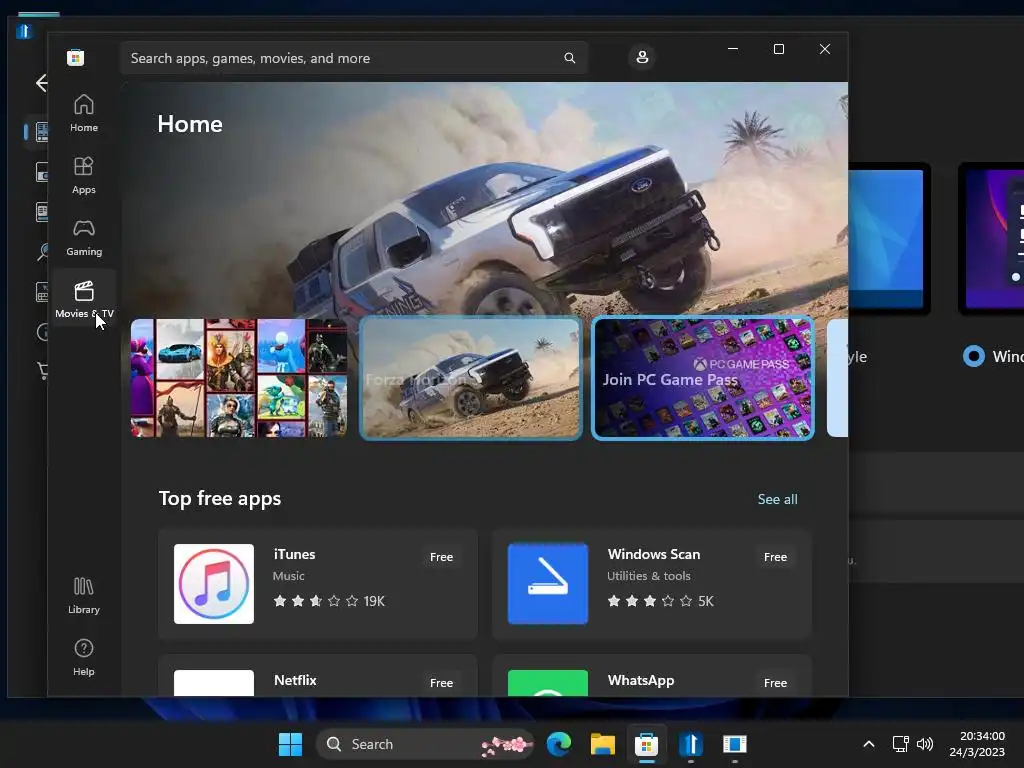
Task: Click Utilities & tools under Windows Scan
Action: click(x=648, y=576)
